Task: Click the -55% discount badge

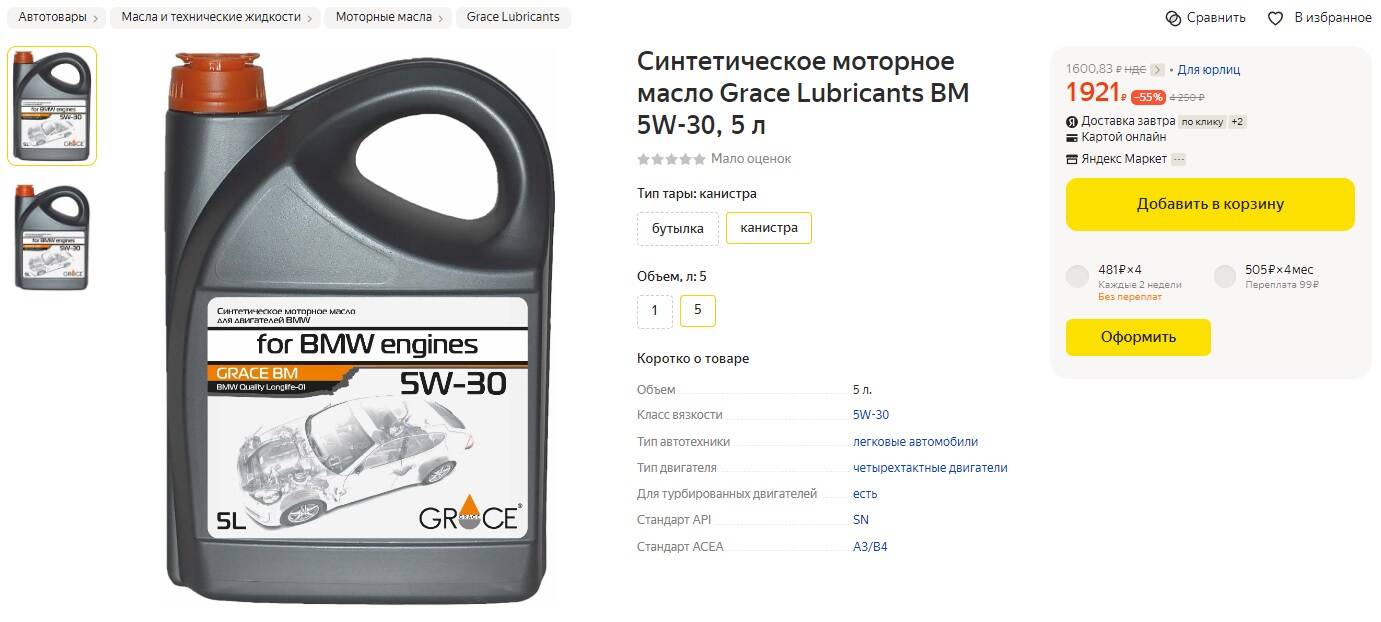Action: [x=1148, y=97]
